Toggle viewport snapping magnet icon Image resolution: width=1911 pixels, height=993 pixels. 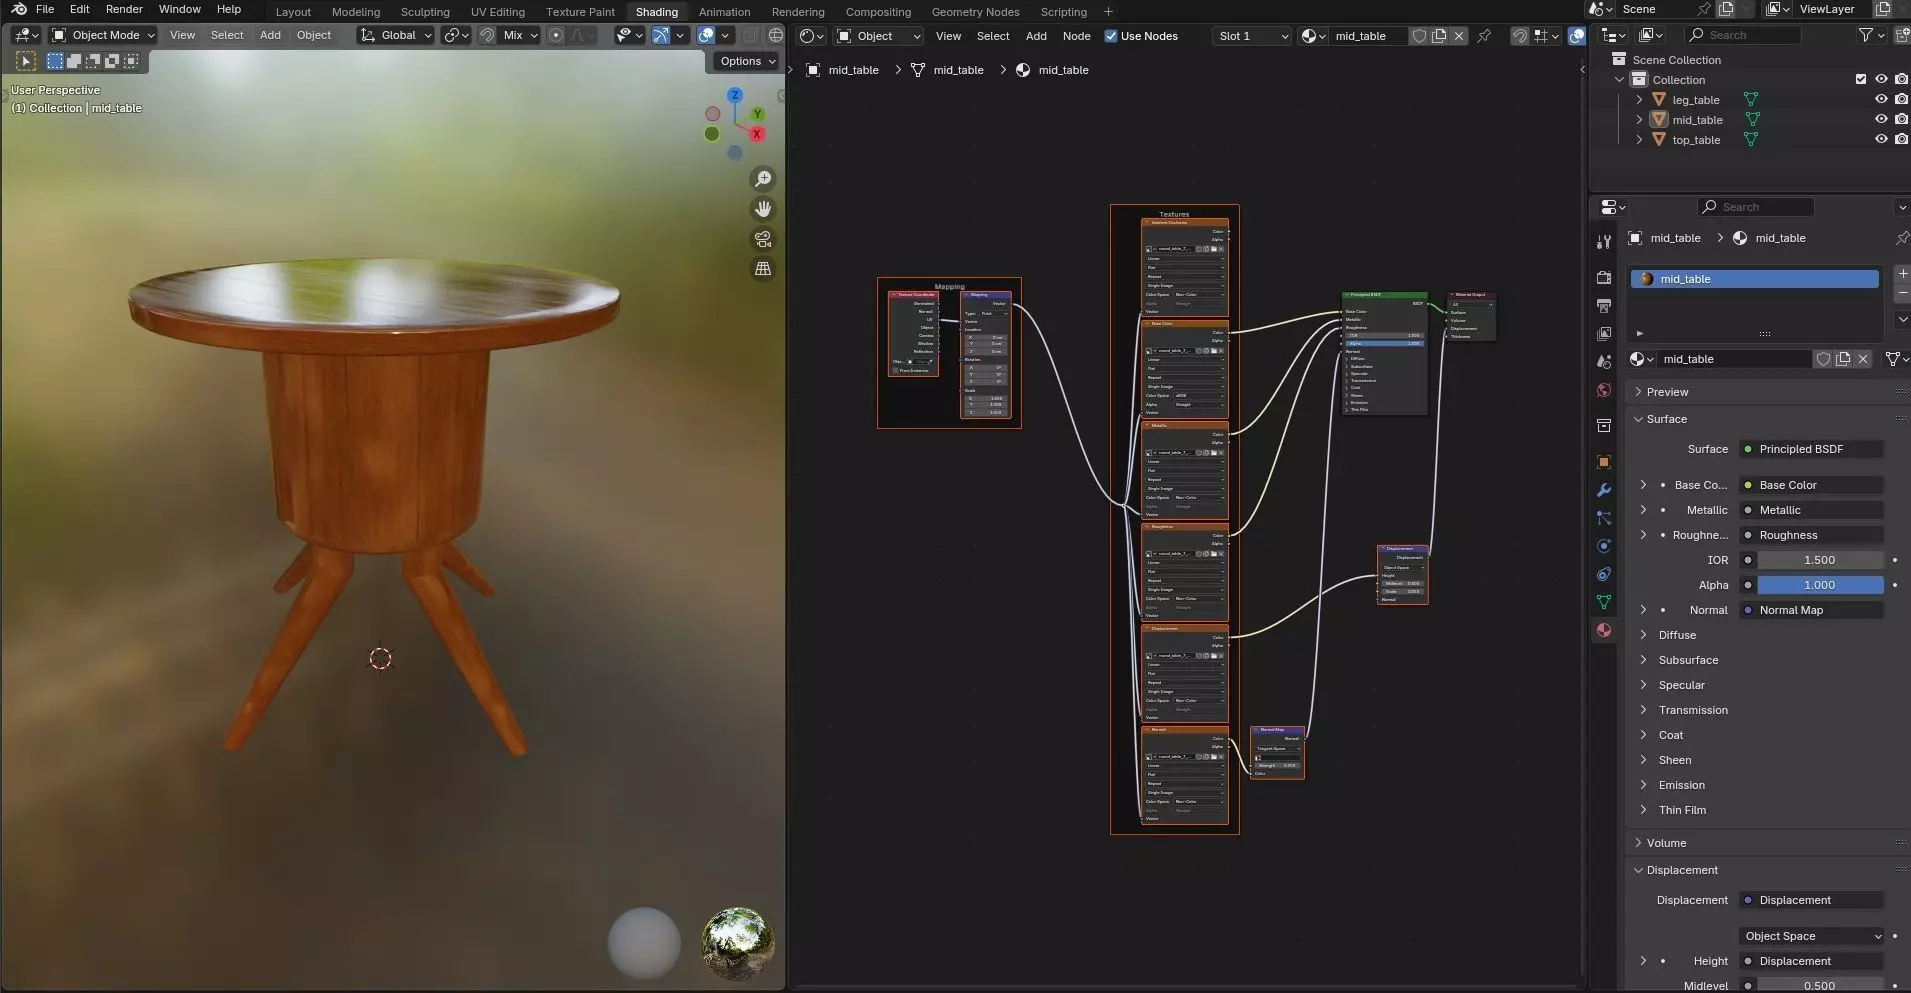coord(487,35)
